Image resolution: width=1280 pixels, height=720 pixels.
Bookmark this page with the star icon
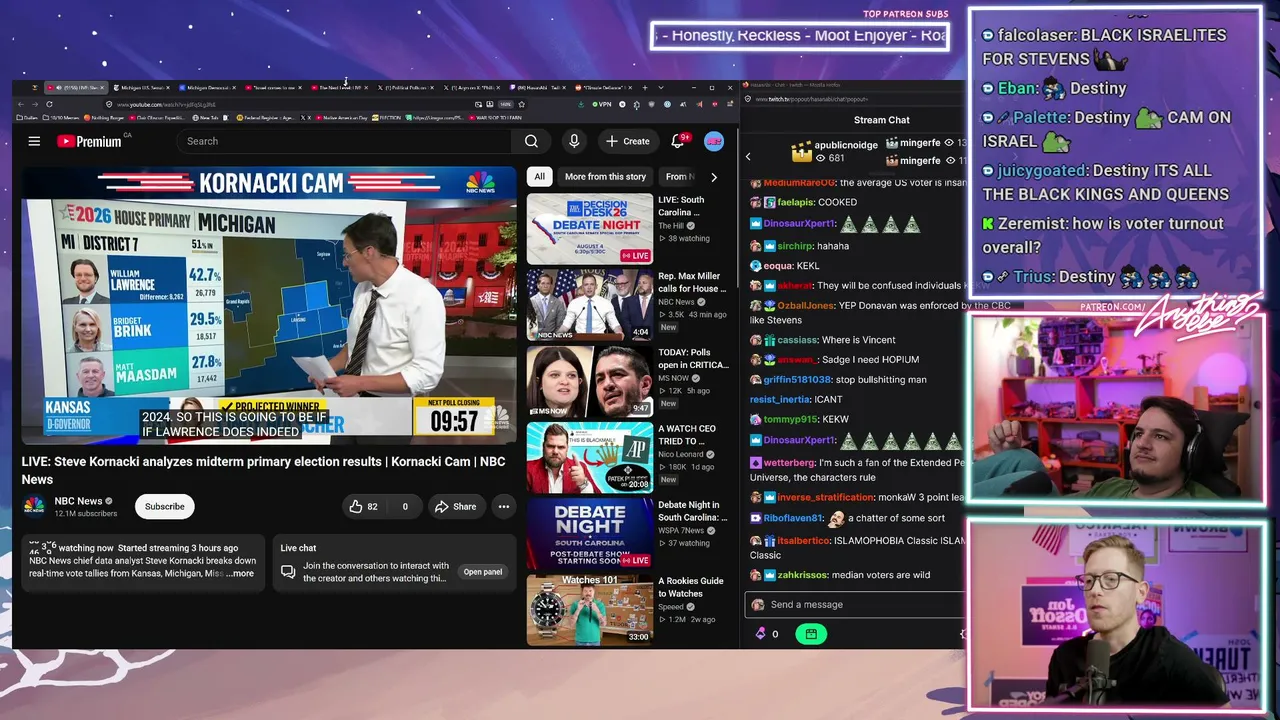click(521, 104)
